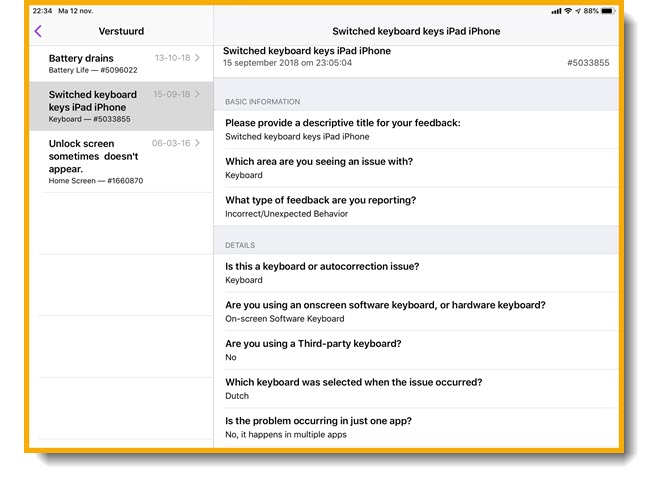The image size is (649, 478).
Task: Tap 'Are you using a Third-party keyboard?' question
Action: pos(313,343)
